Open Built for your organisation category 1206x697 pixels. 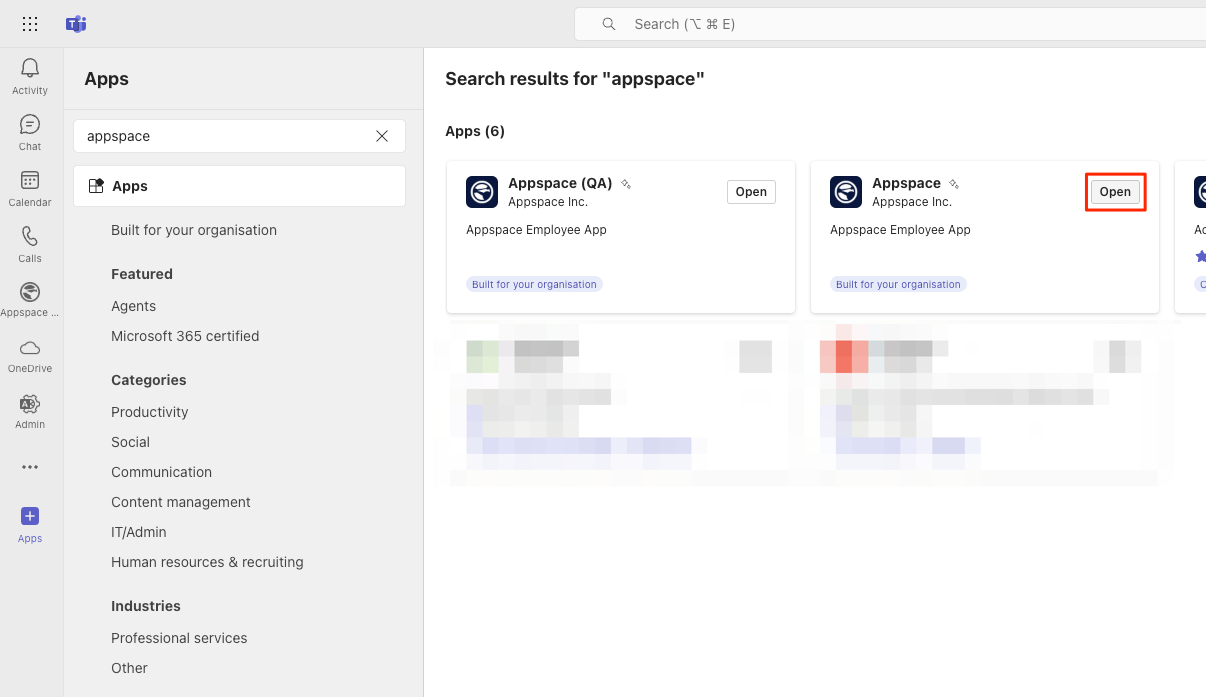194,230
